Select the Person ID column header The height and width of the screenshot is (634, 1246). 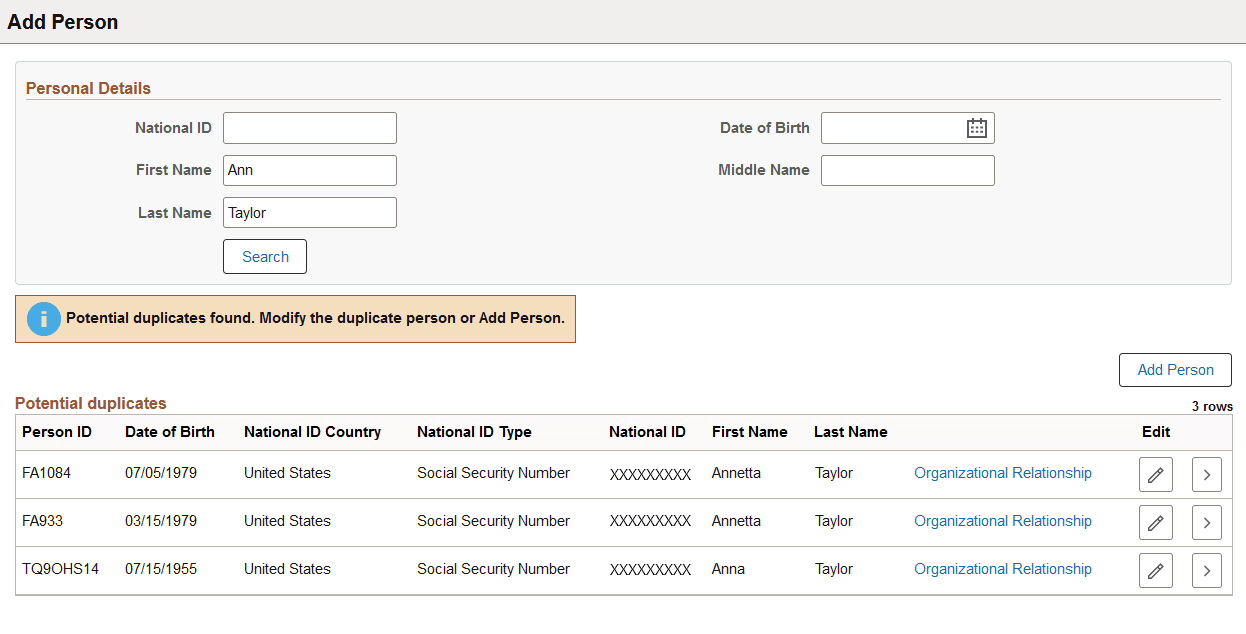coord(57,431)
